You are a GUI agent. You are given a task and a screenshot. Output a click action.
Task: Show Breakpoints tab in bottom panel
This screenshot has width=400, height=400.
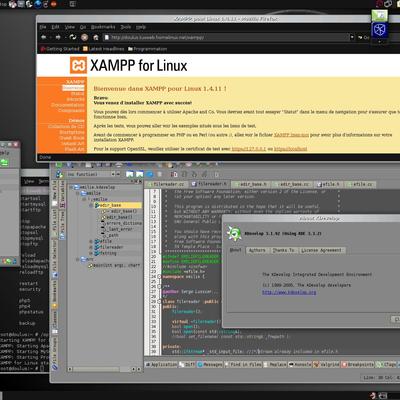tap(358, 365)
